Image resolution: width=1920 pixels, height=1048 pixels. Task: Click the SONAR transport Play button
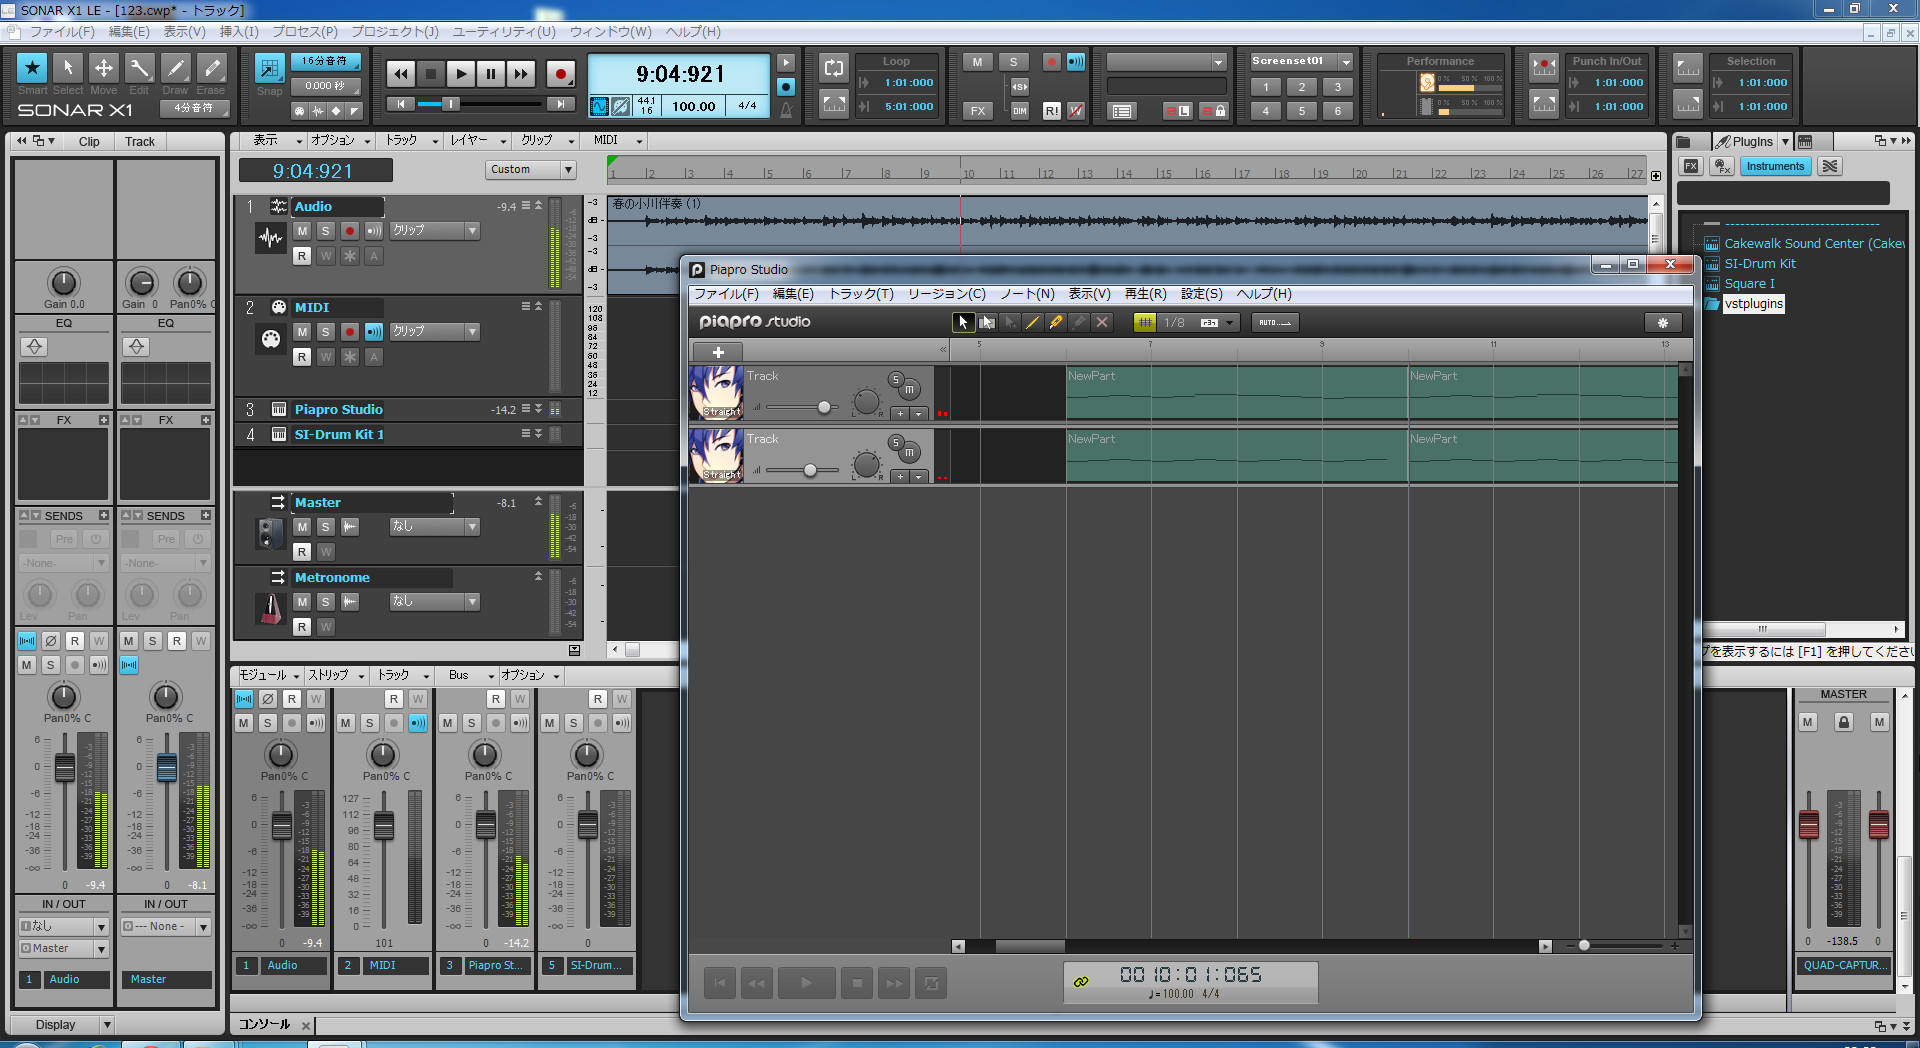coord(460,73)
